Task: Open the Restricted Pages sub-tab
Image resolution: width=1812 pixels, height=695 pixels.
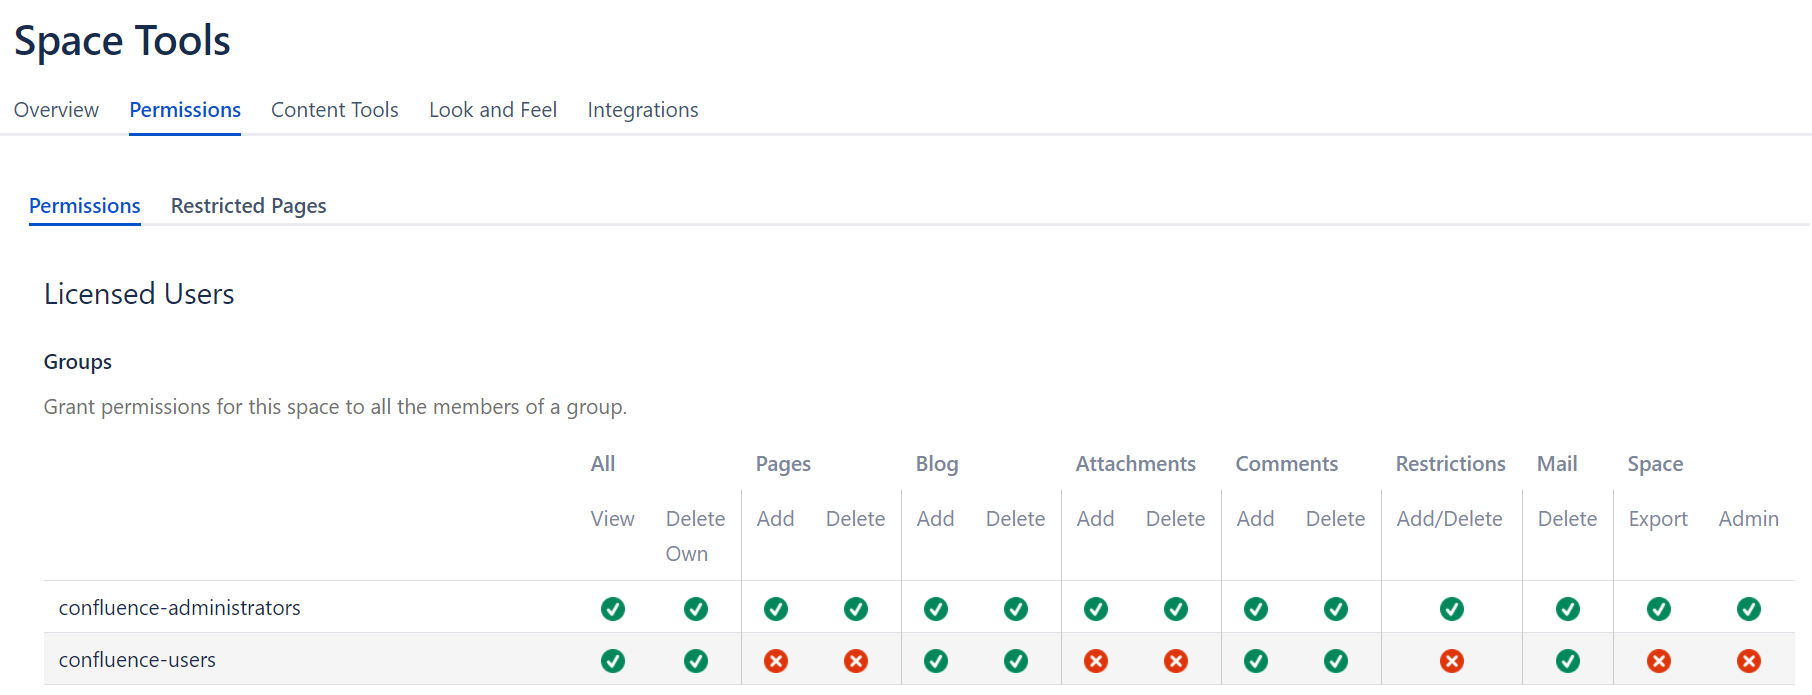Action: pyautogui.click(x=249, y=206)
